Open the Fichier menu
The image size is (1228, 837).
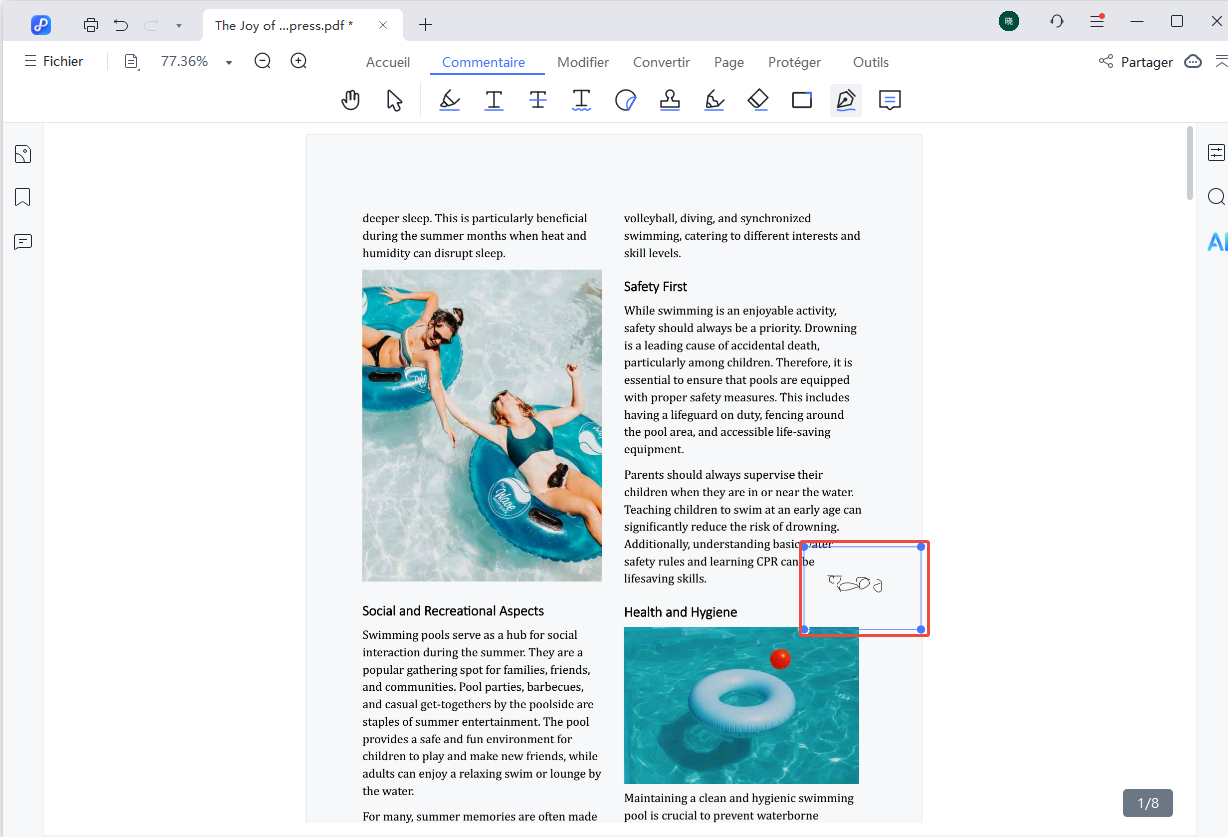tap(53, 61)
